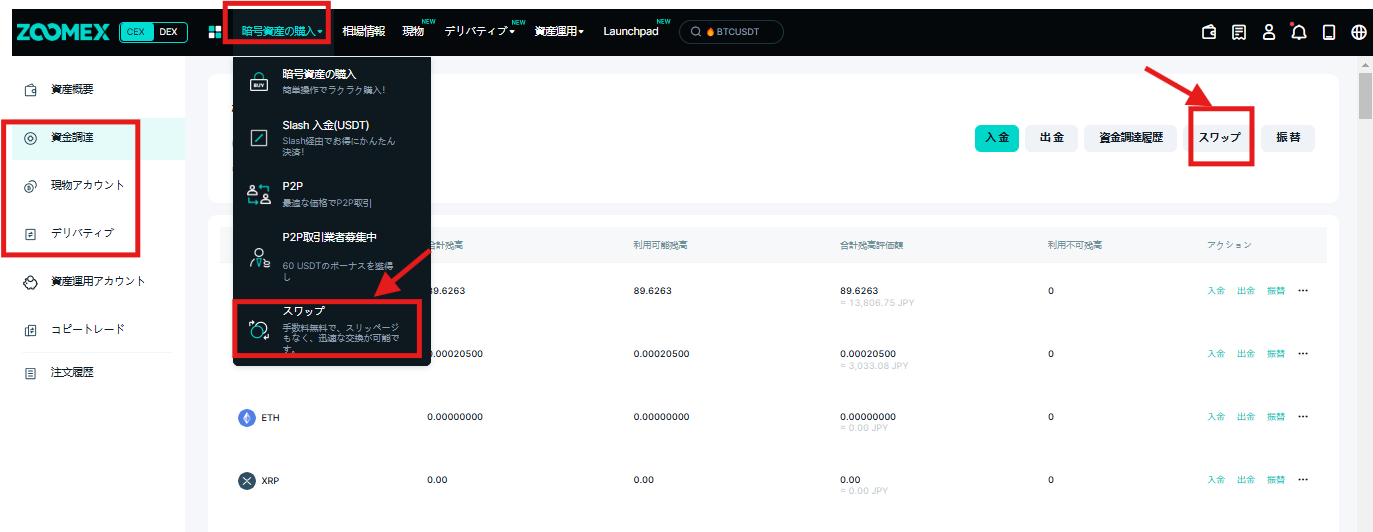
Task: Open the user profile icon
Action: 1269,32
